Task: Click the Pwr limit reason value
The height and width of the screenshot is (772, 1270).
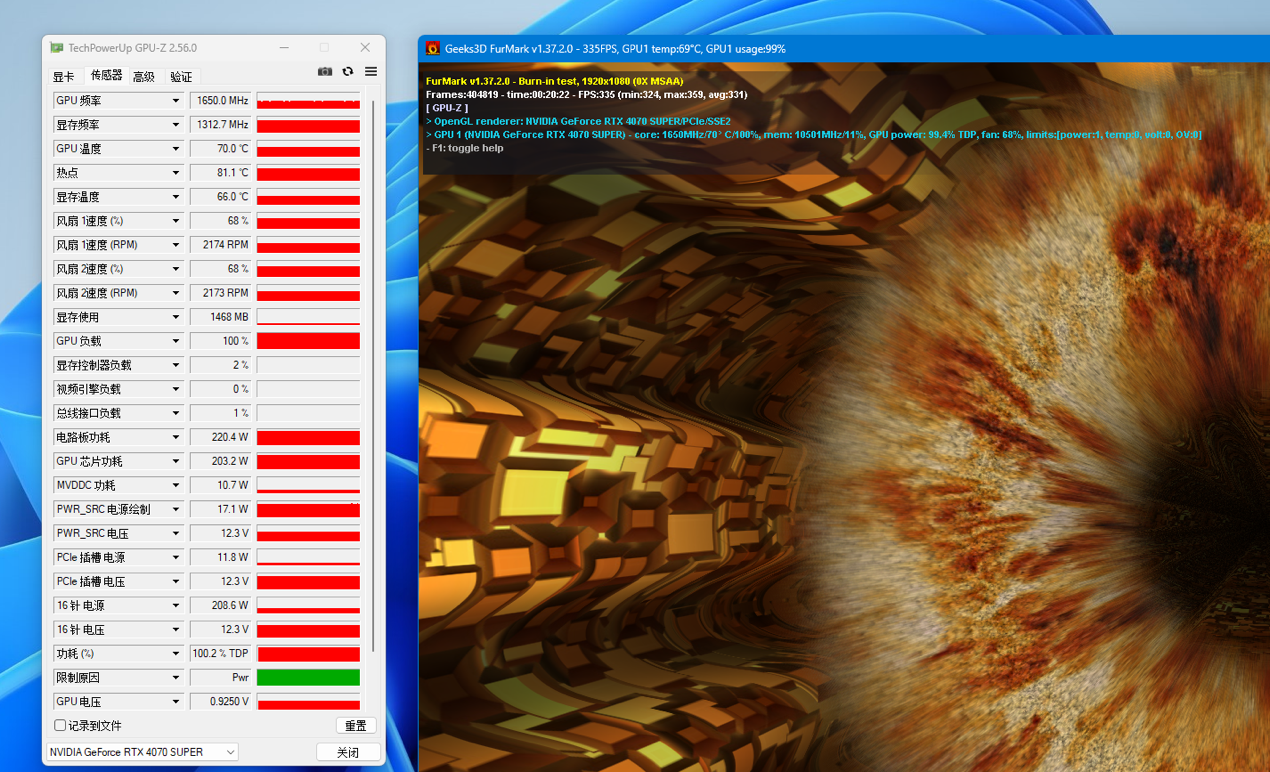Action: click(220, 677)
